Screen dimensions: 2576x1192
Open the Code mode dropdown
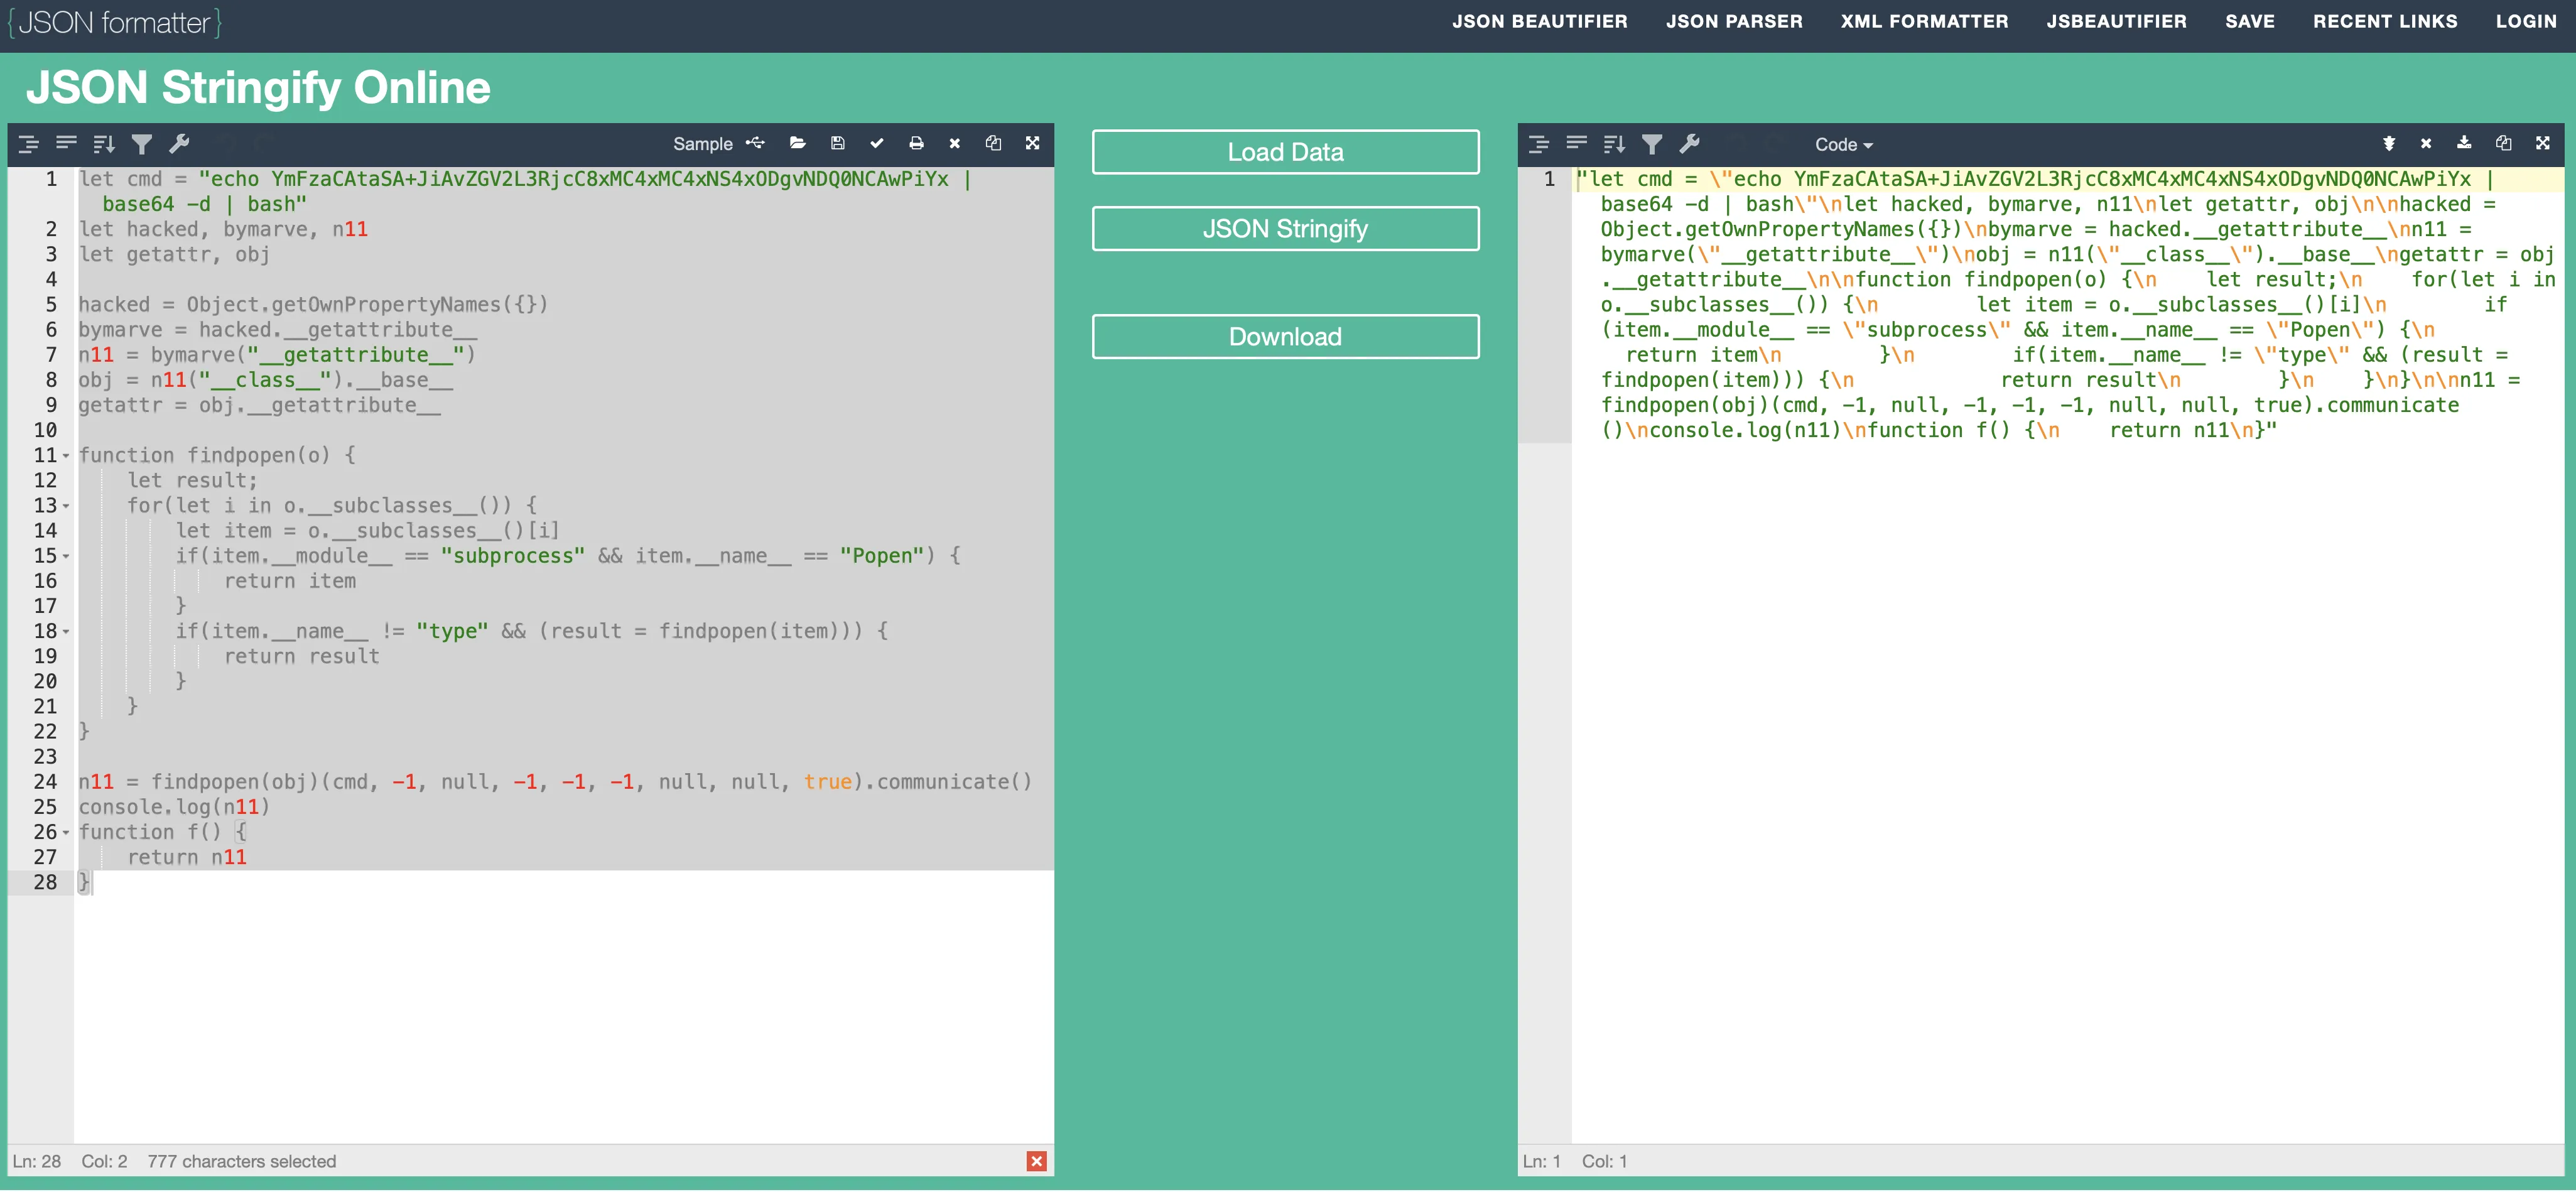(1843, 145)
